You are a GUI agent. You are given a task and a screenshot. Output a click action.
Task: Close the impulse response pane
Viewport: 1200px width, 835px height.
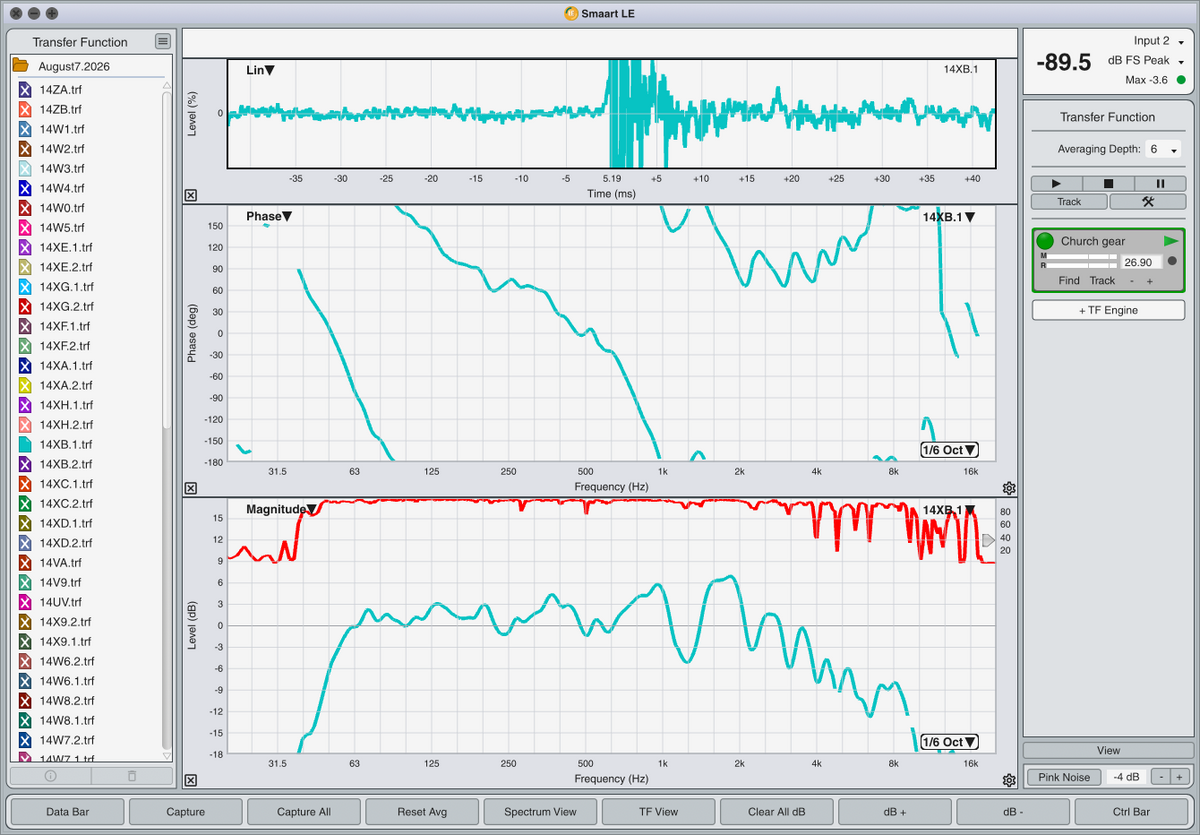[191, 196]
